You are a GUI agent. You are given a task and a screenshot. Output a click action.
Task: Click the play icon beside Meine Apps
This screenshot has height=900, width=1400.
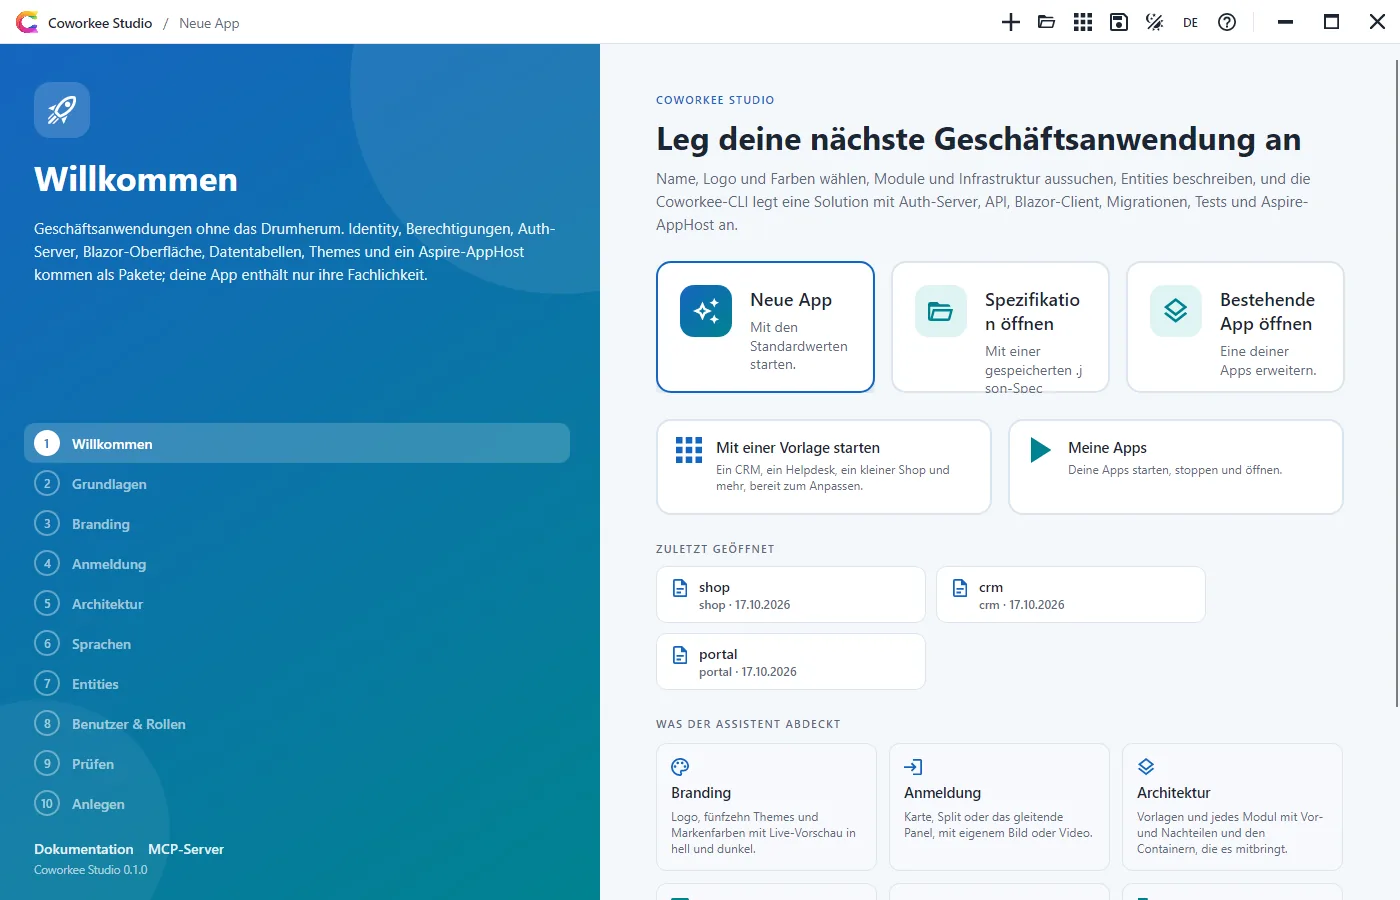coord(1041,450)
